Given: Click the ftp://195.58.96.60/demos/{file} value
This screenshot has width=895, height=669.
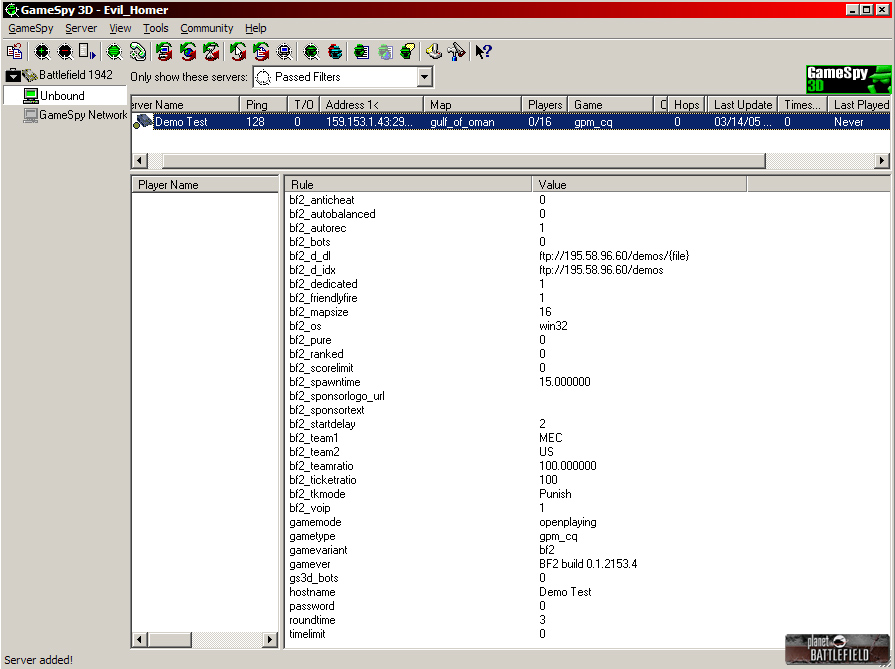Looking at the screenshot, I should click(614, 256).
